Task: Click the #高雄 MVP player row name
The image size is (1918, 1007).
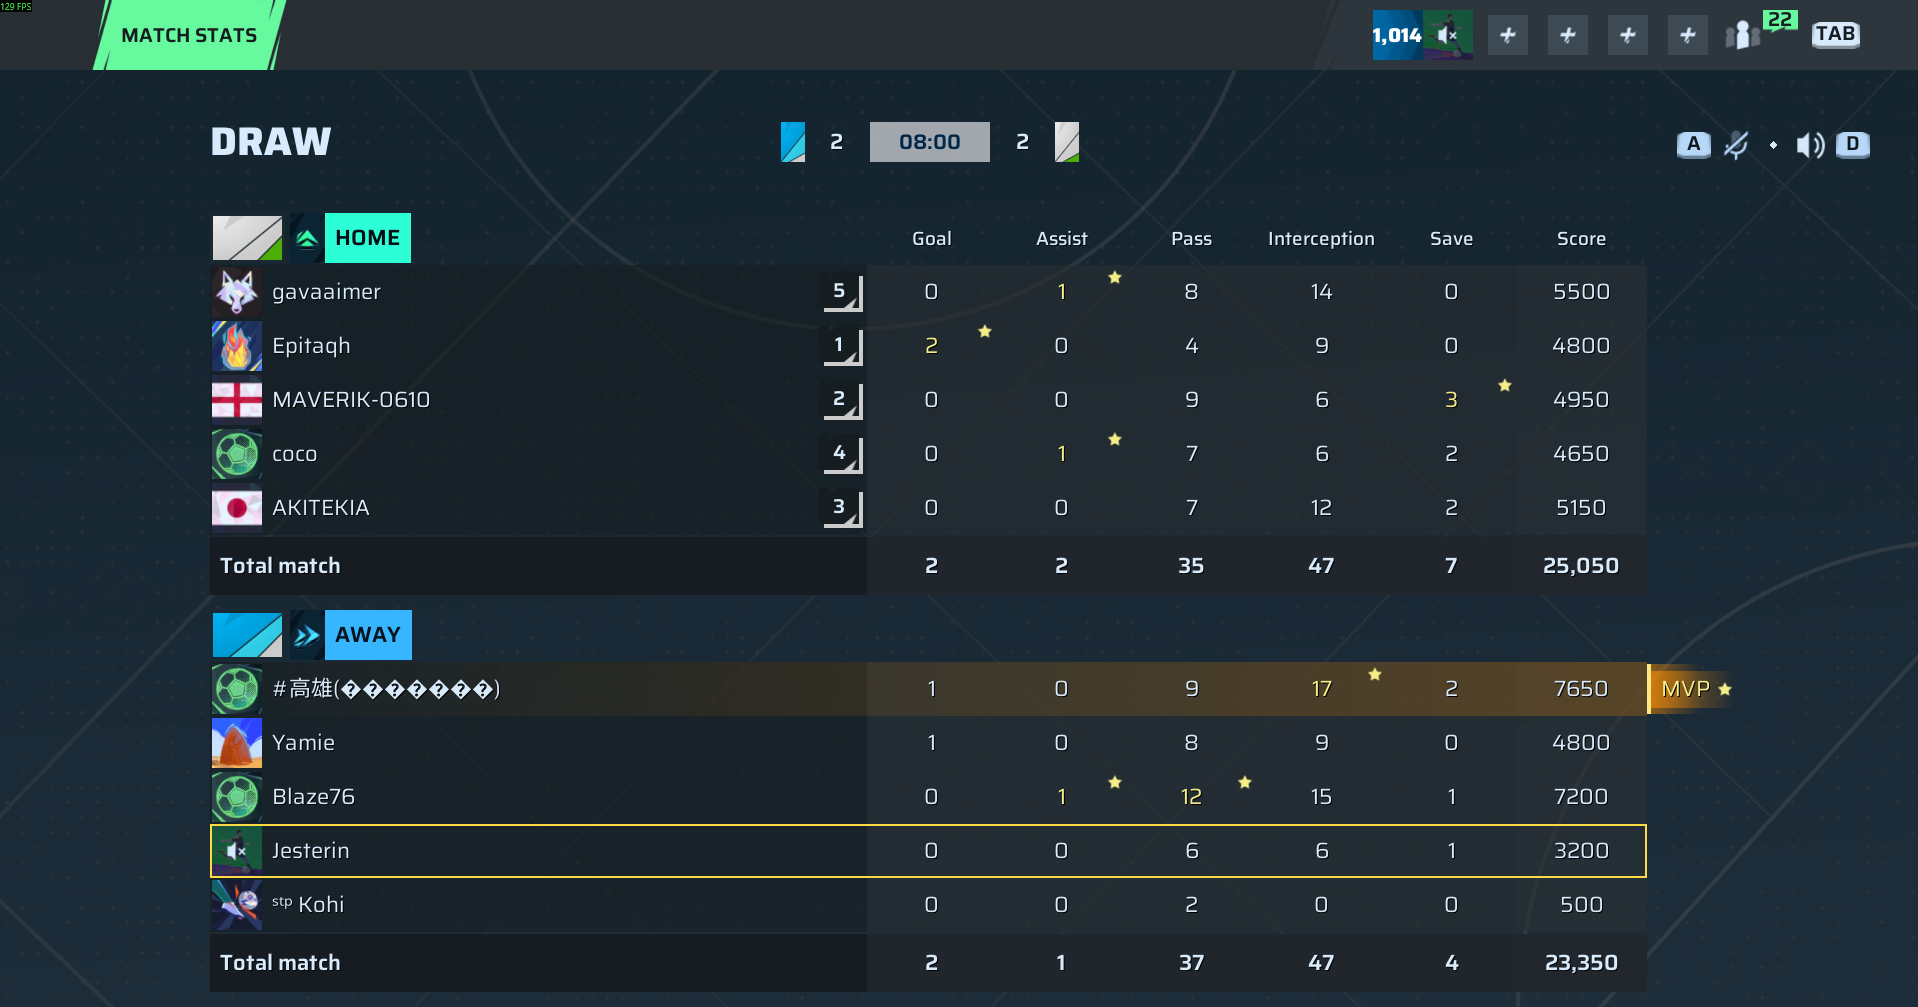Action: [x=386, y=689]
